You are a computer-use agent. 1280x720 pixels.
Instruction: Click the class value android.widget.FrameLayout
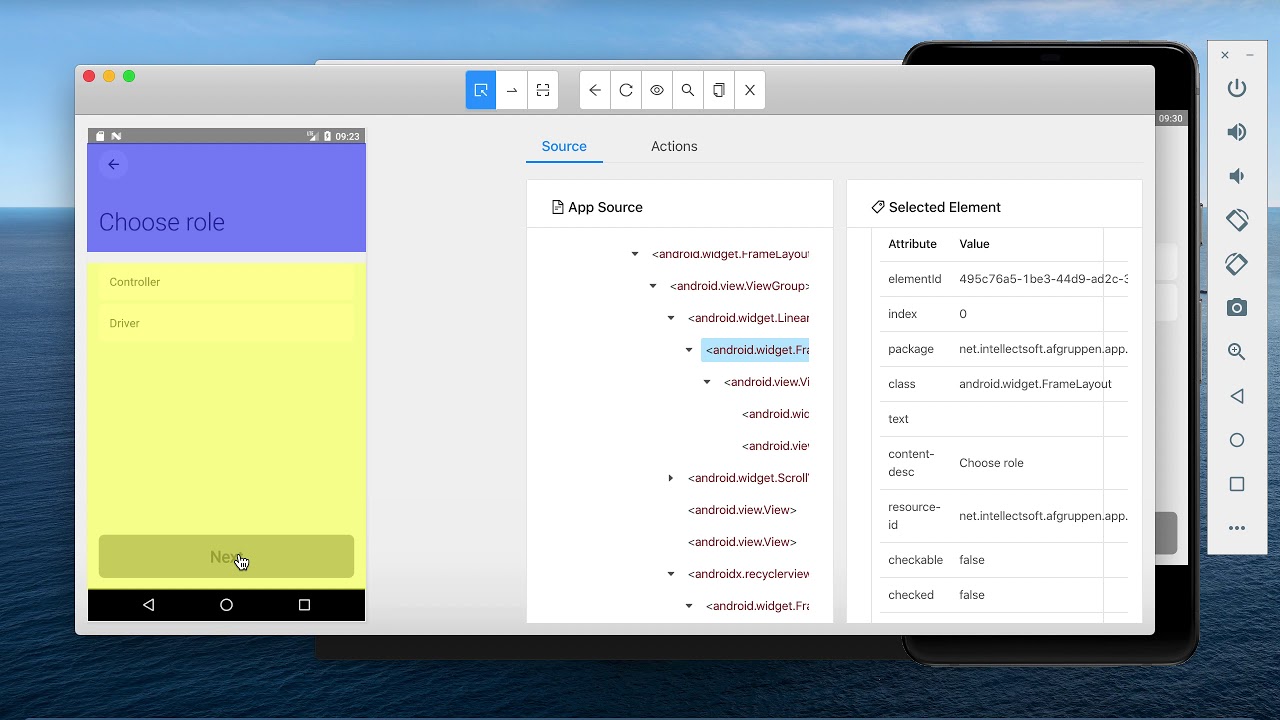[x=1035, y=384]
